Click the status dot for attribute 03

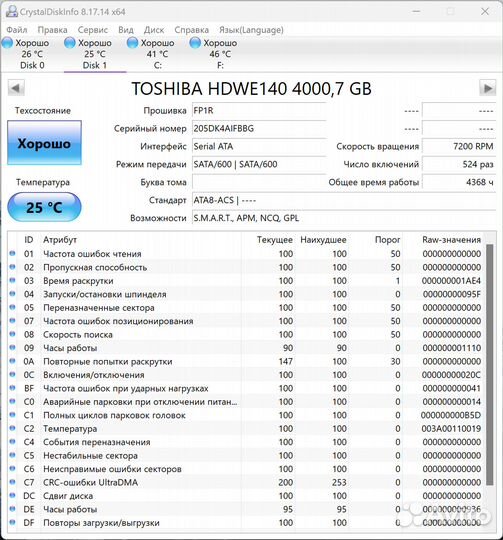pyautogui.click(x=12, y=280)
